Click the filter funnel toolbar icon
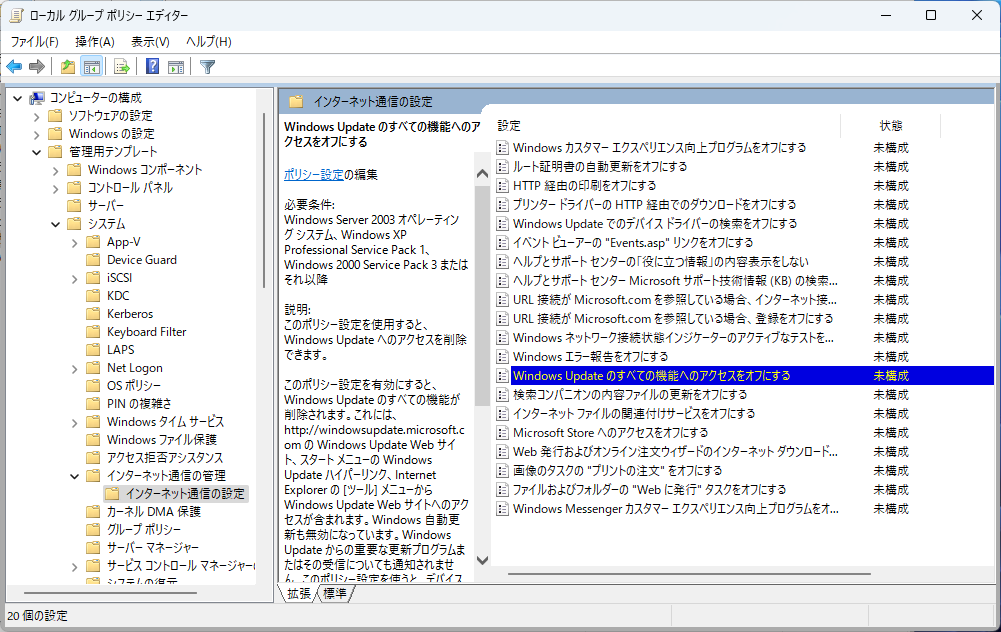The height and width of the screenshot is (632, 1001). [x=207, y=67]
